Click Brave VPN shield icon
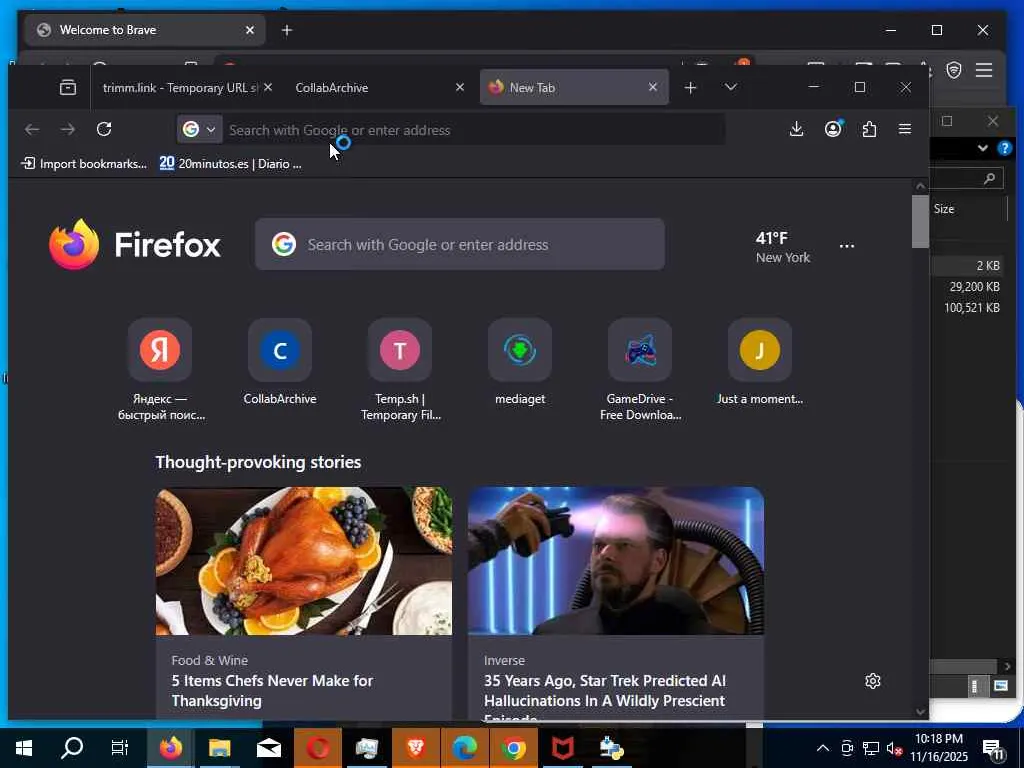Image resolution: width=1024 pixels, height=768 pixels. tap(954, 70)
